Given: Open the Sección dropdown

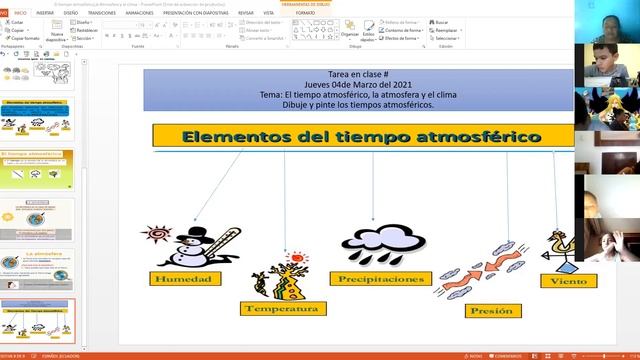Looking at the screenshot, I should coord(83,38).
